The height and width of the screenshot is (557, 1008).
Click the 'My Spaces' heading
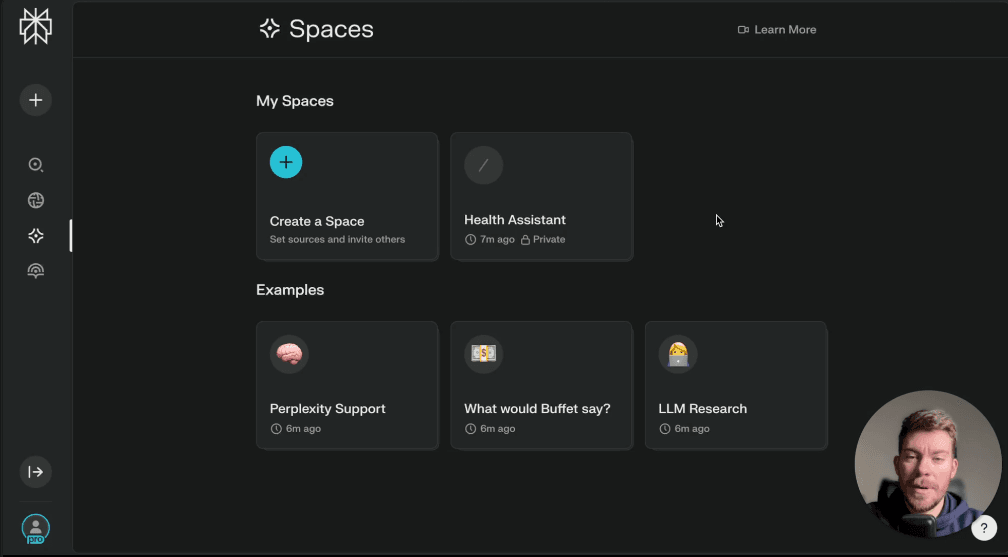click(x=295, y=101)
